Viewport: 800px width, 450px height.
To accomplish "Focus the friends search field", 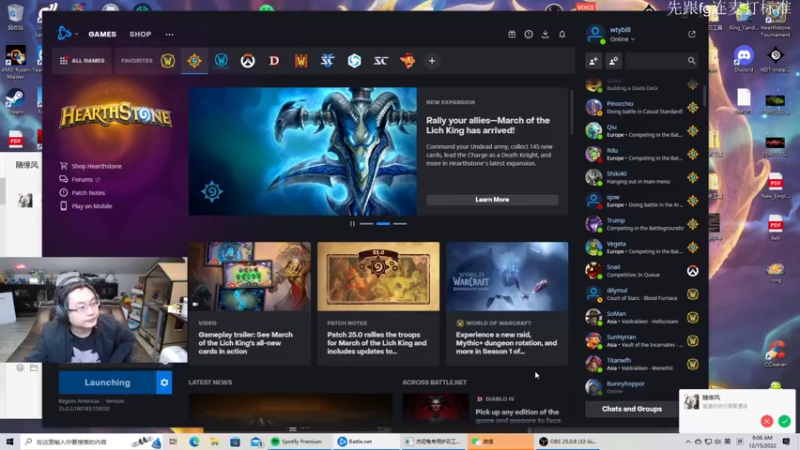I will pos(662,61).
